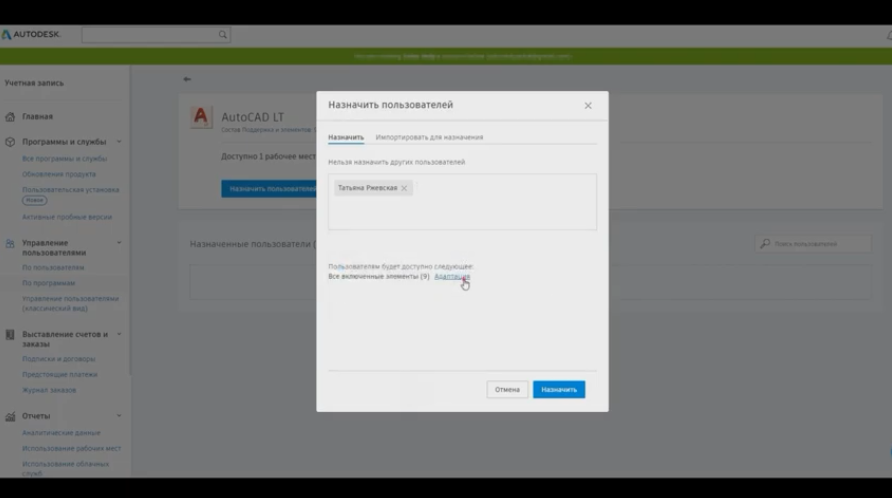Click the Отмена button
The width and height of the screenshot is (892, 498).
click(x=507, y=390)
